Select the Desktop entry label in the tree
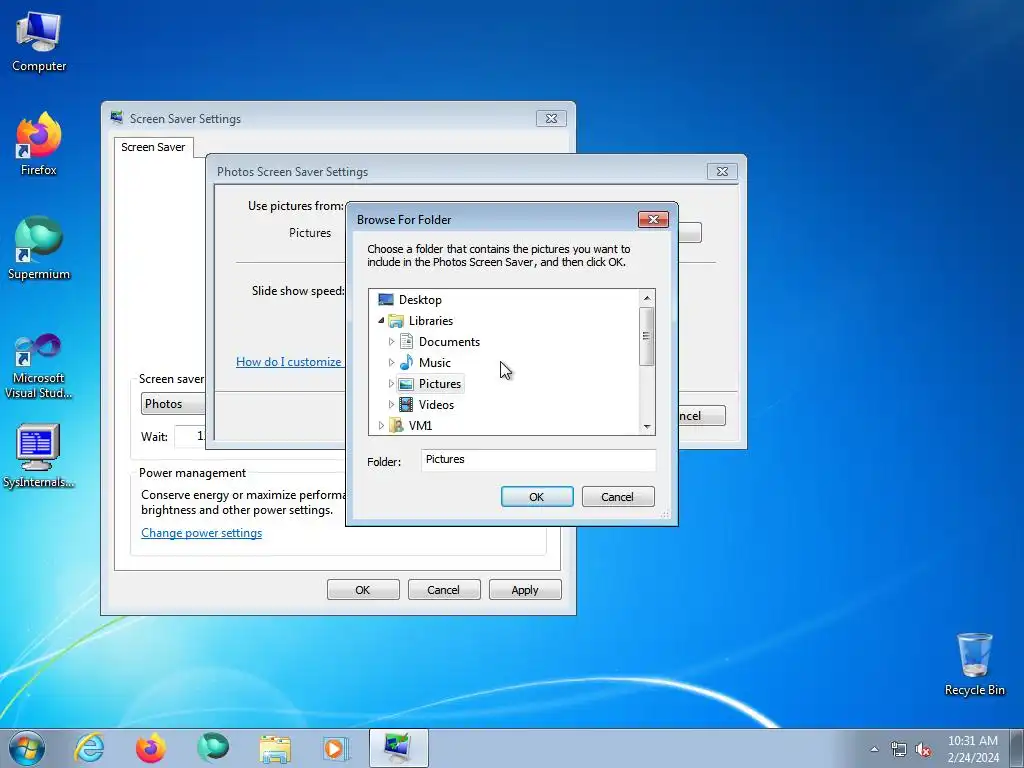Image resolution: width=1024 pixels, height=768 pixels. pos(420,300)
